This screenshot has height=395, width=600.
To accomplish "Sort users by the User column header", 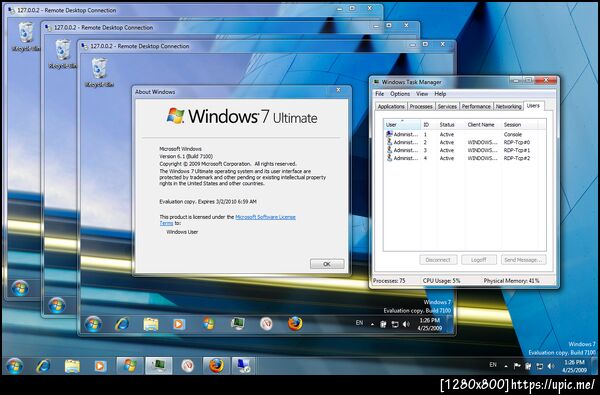I will pyautogui.click(x=402, y=125).
